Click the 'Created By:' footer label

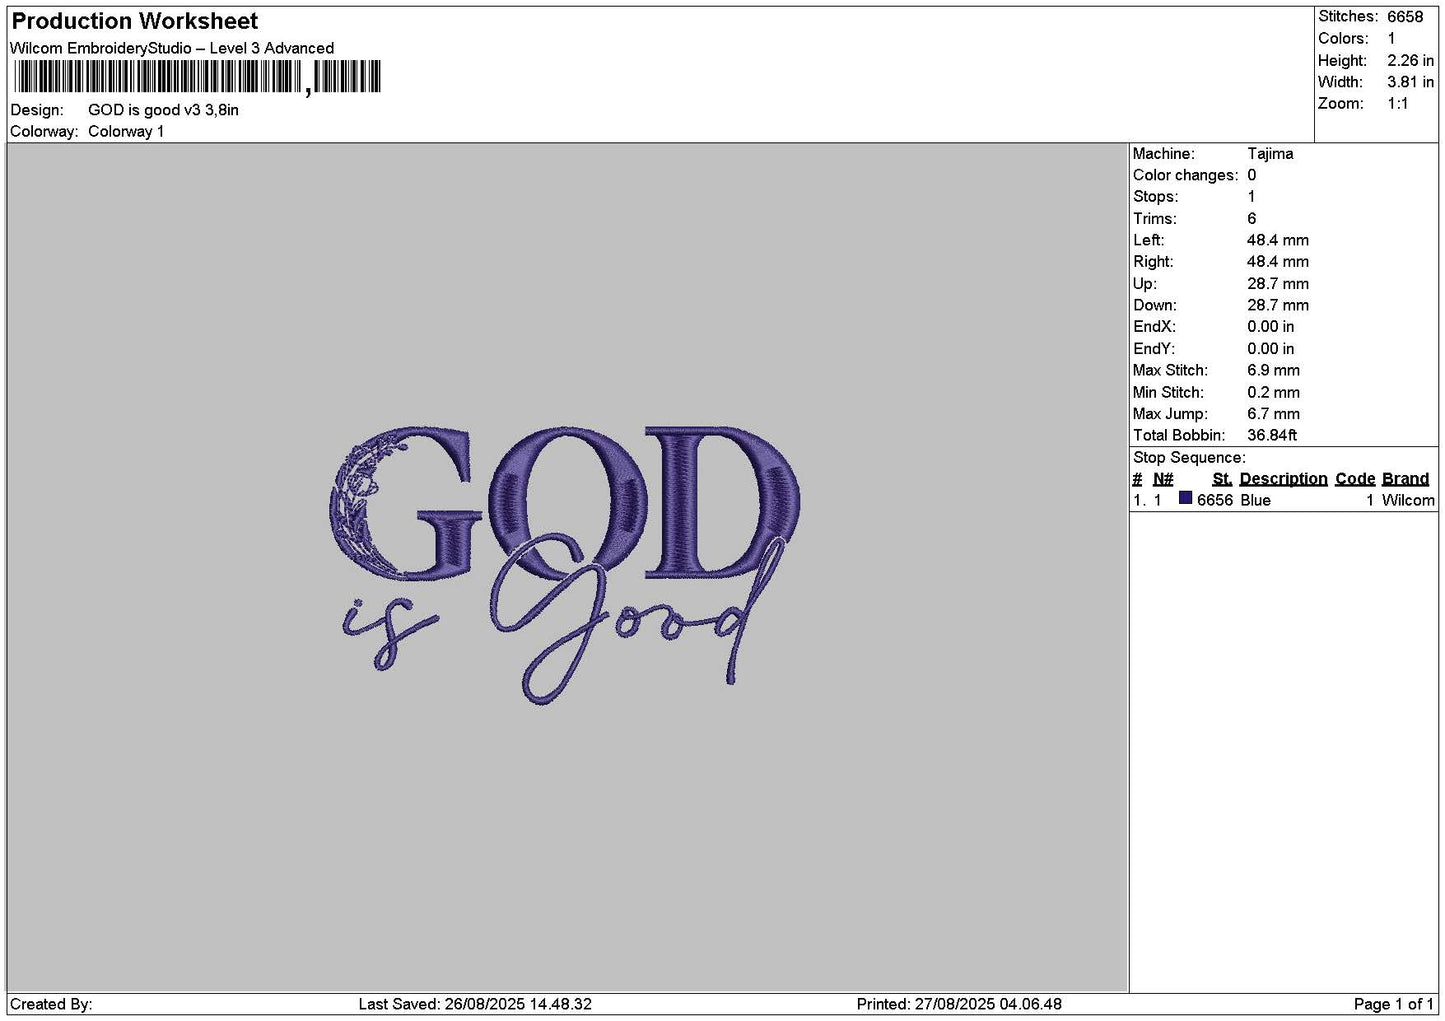pos(51,1004)
